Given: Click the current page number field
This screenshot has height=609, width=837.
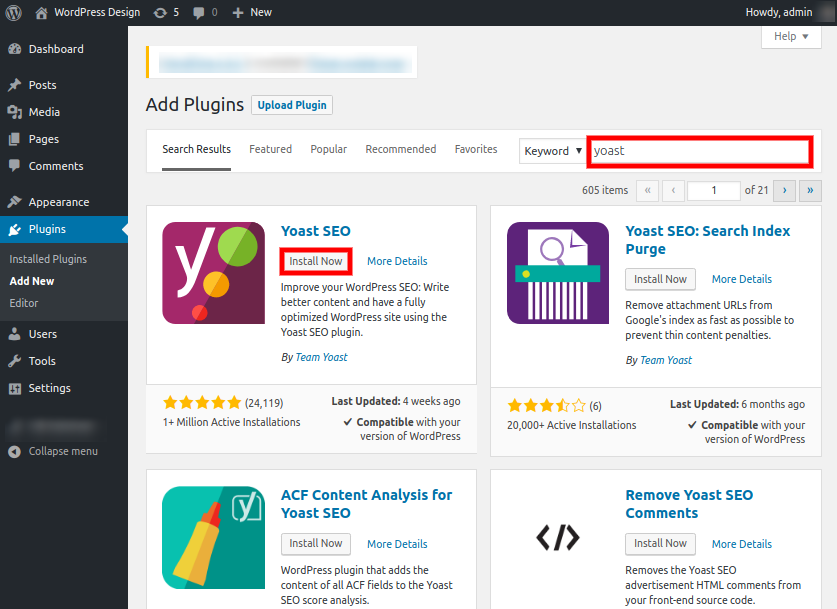Looking at the screenshot, I should (714, 191).
